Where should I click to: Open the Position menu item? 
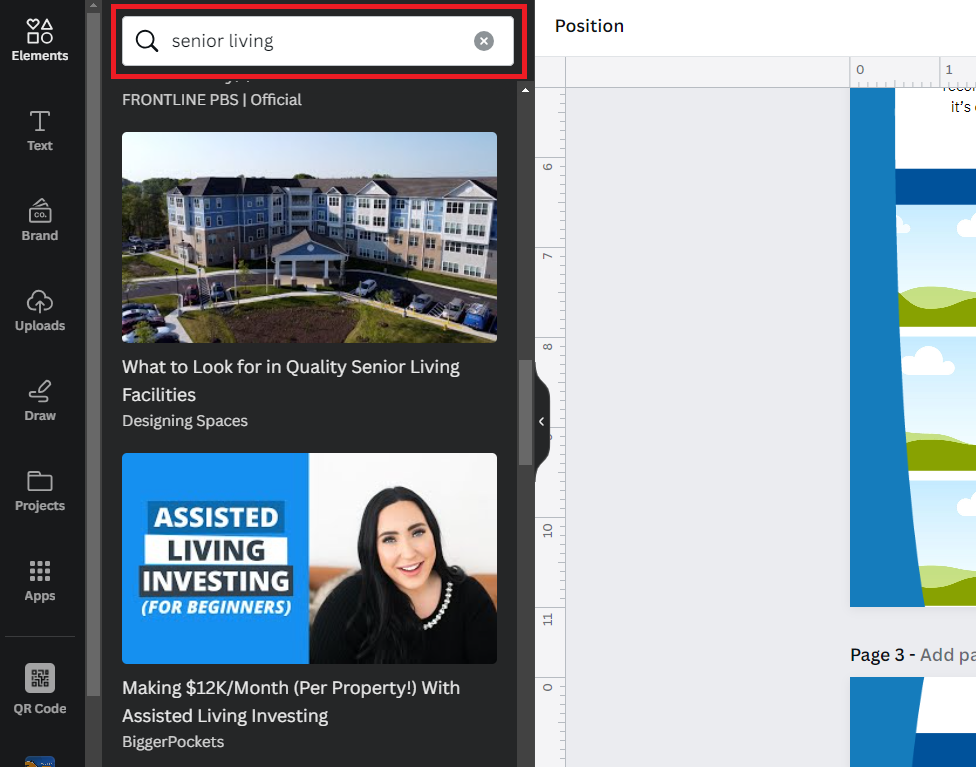click(x=589, y=26)
